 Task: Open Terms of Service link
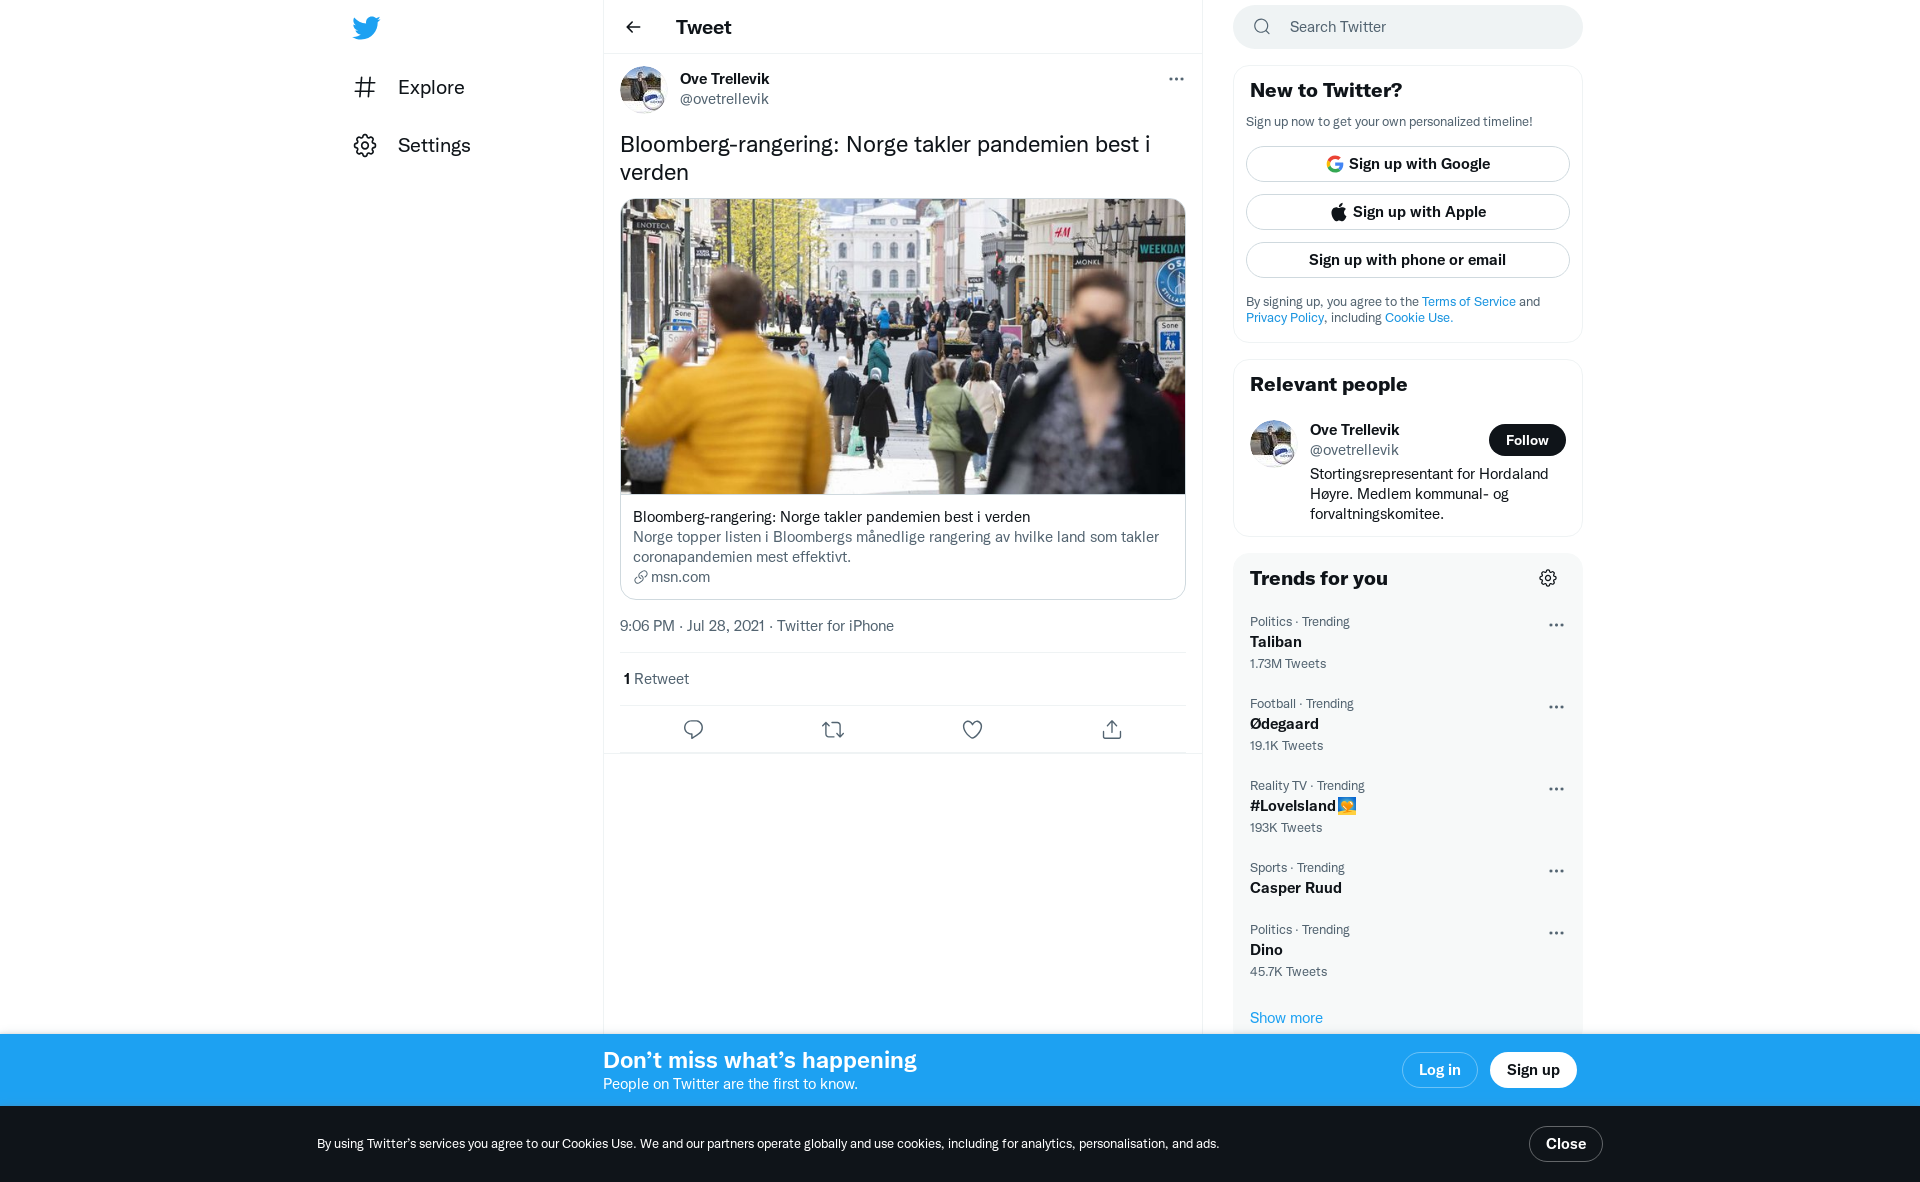[x=1468, y=302]
